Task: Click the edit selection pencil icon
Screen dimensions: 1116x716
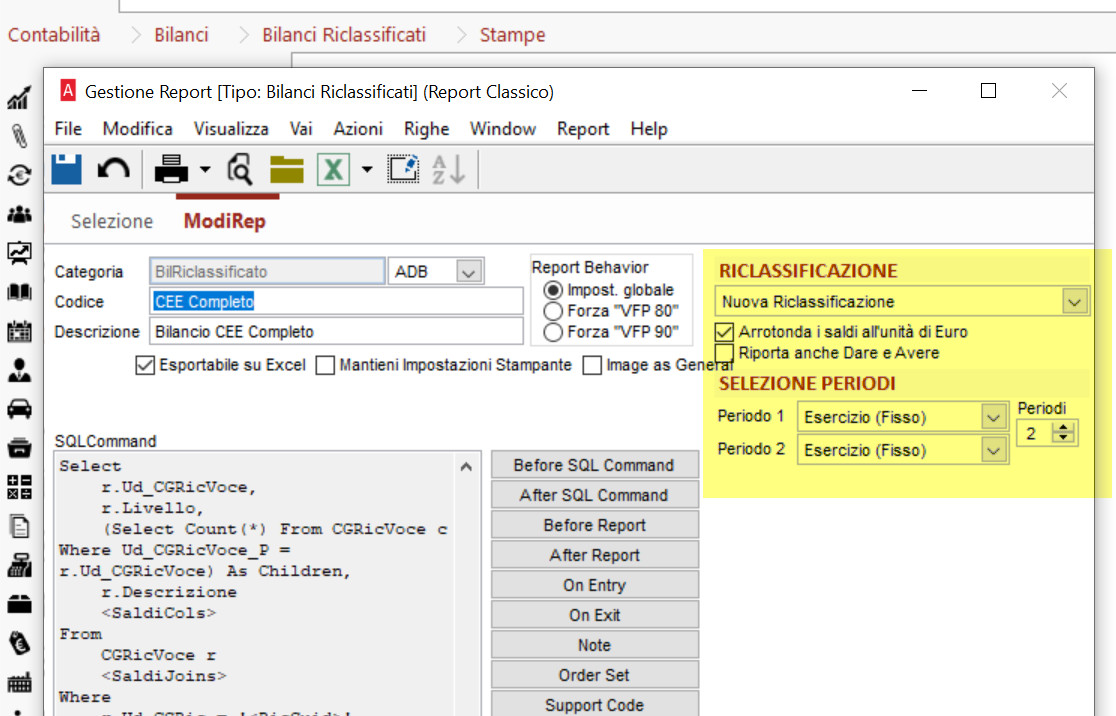Action: pos(404,169)
